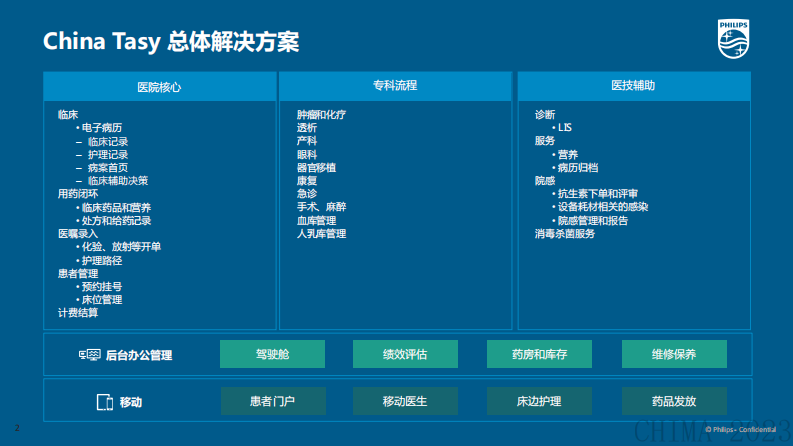The height and width of the screenshot is (446, 793).
Task: Select the 移动医生 box
Action: coord(405,401)
